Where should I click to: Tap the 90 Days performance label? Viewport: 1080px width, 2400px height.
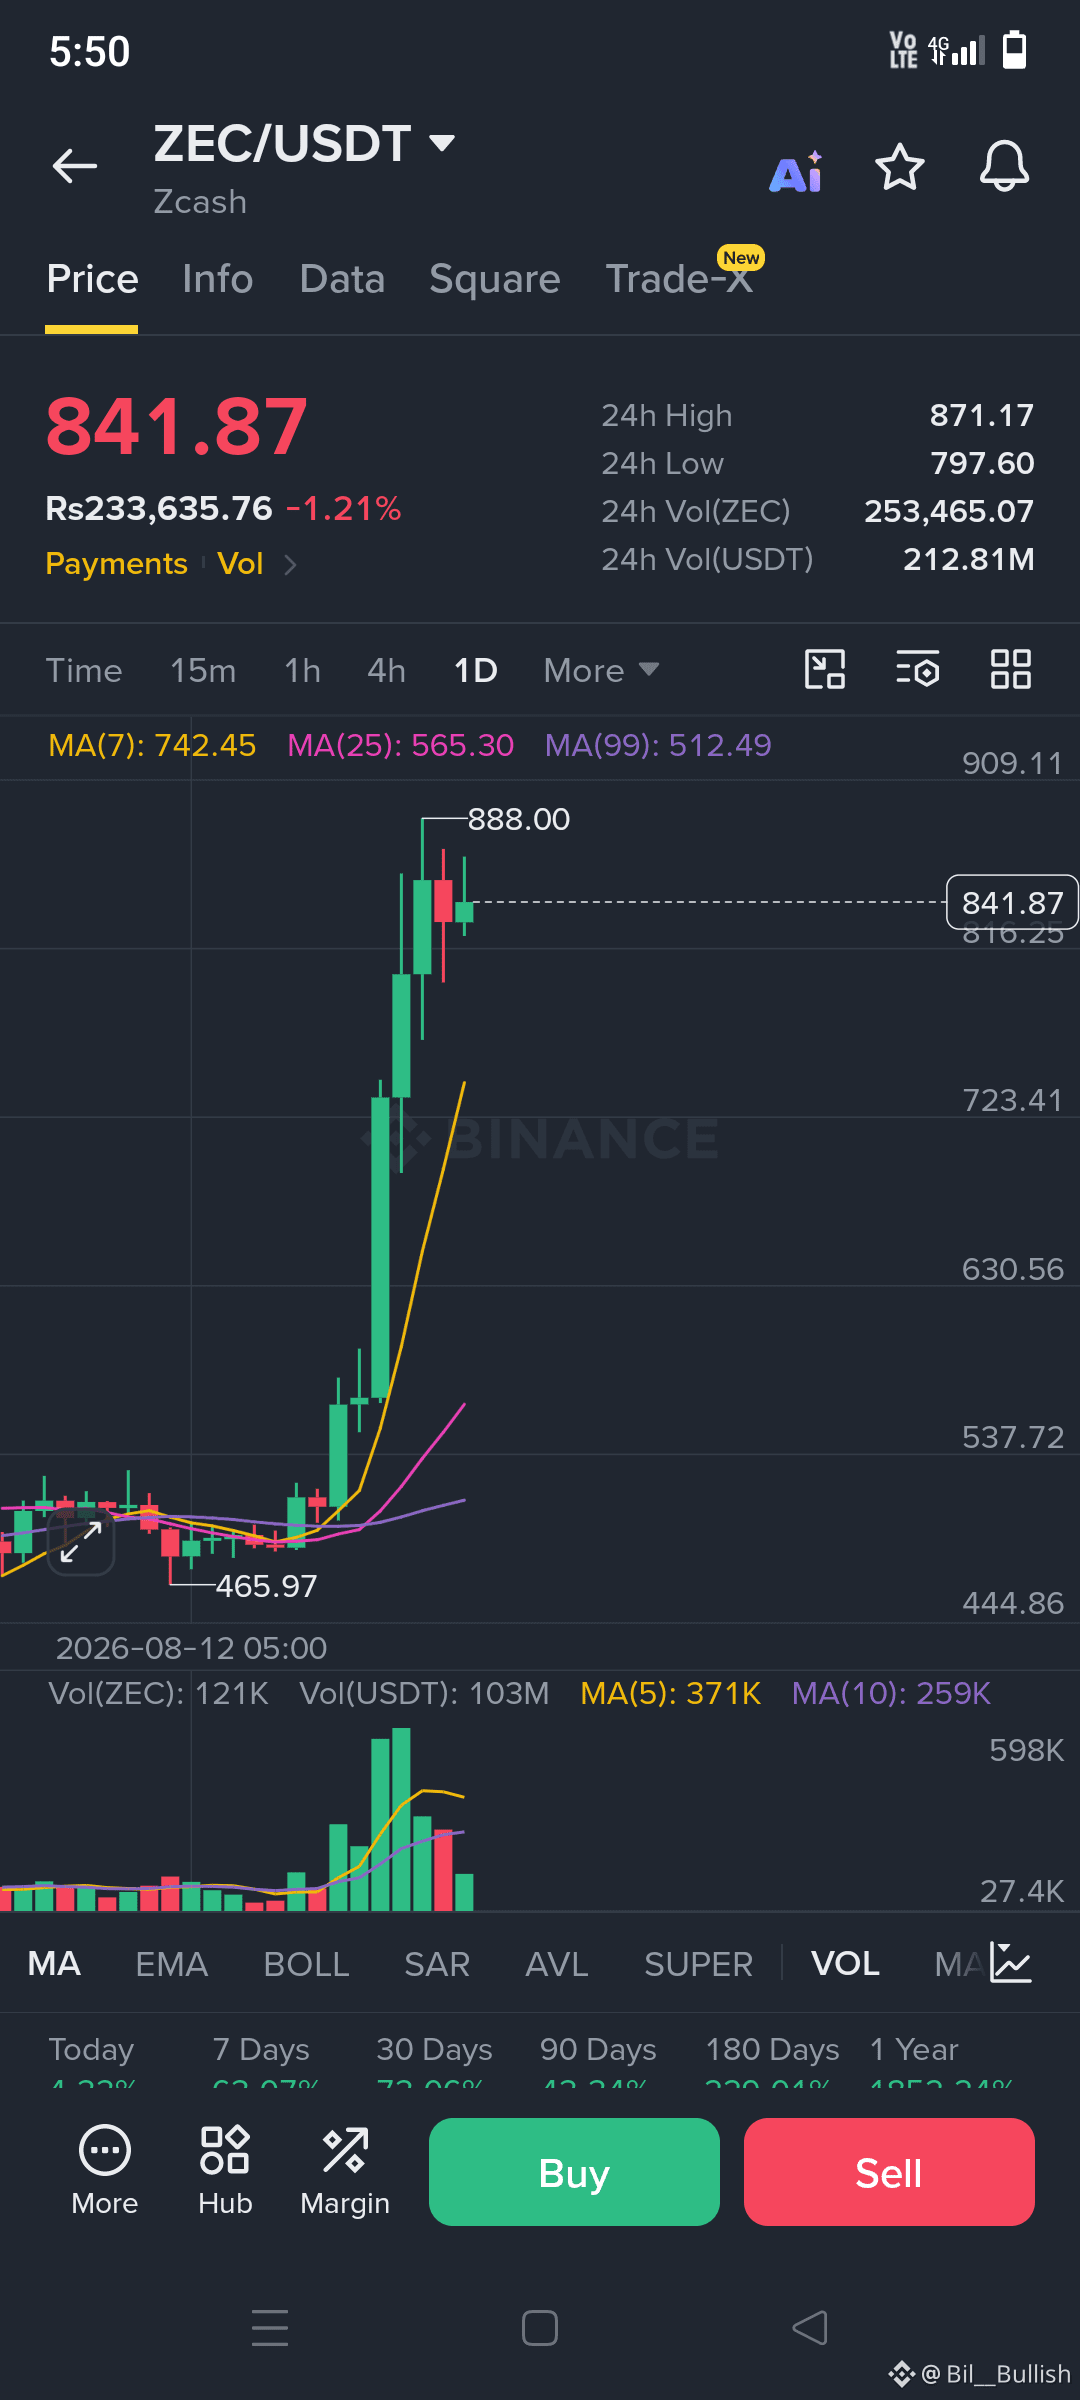pos(598,2049)
